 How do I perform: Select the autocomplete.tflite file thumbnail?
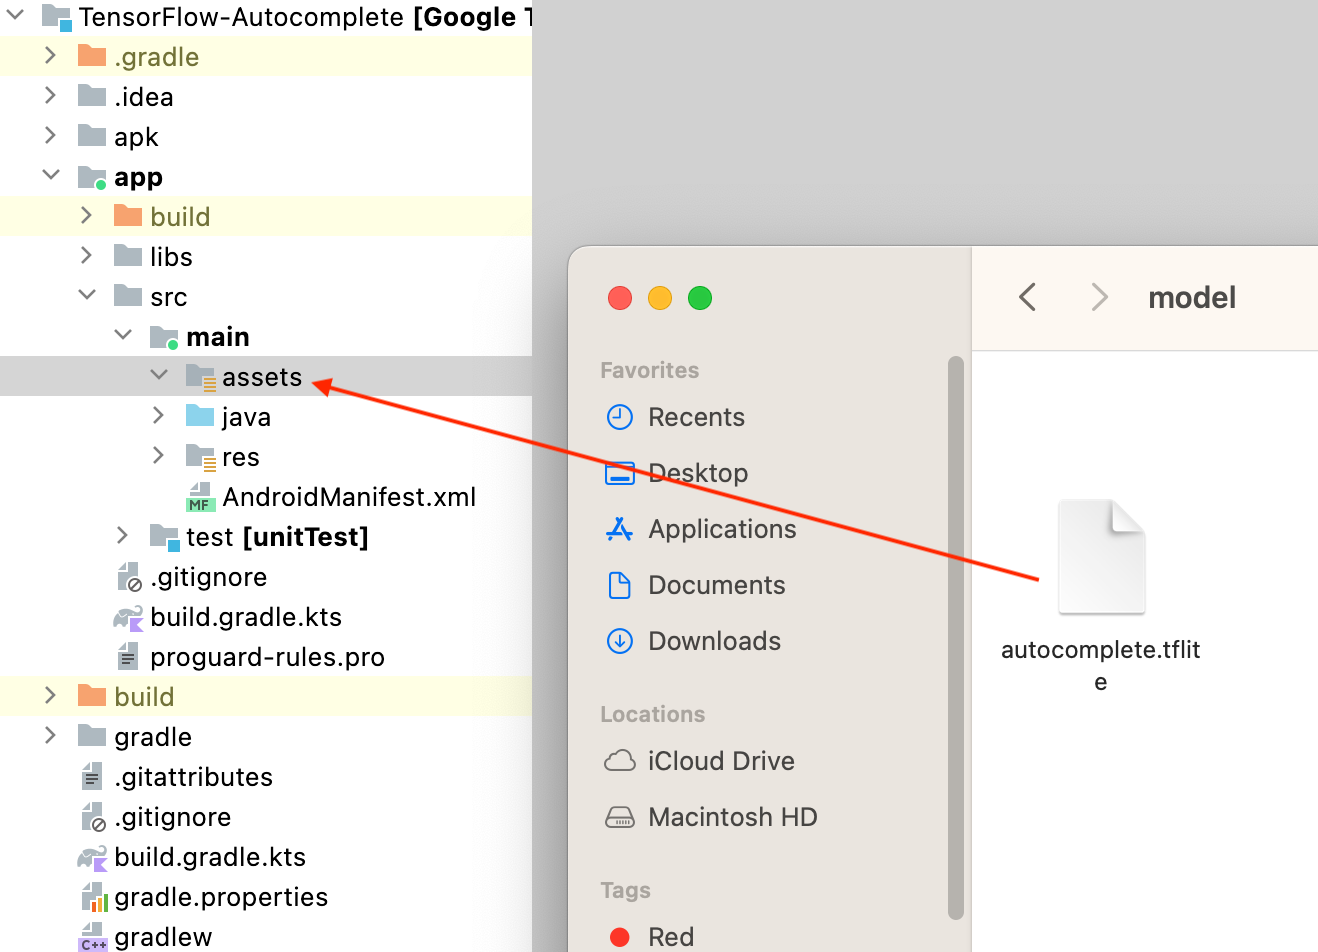(x=1101, y=556)
